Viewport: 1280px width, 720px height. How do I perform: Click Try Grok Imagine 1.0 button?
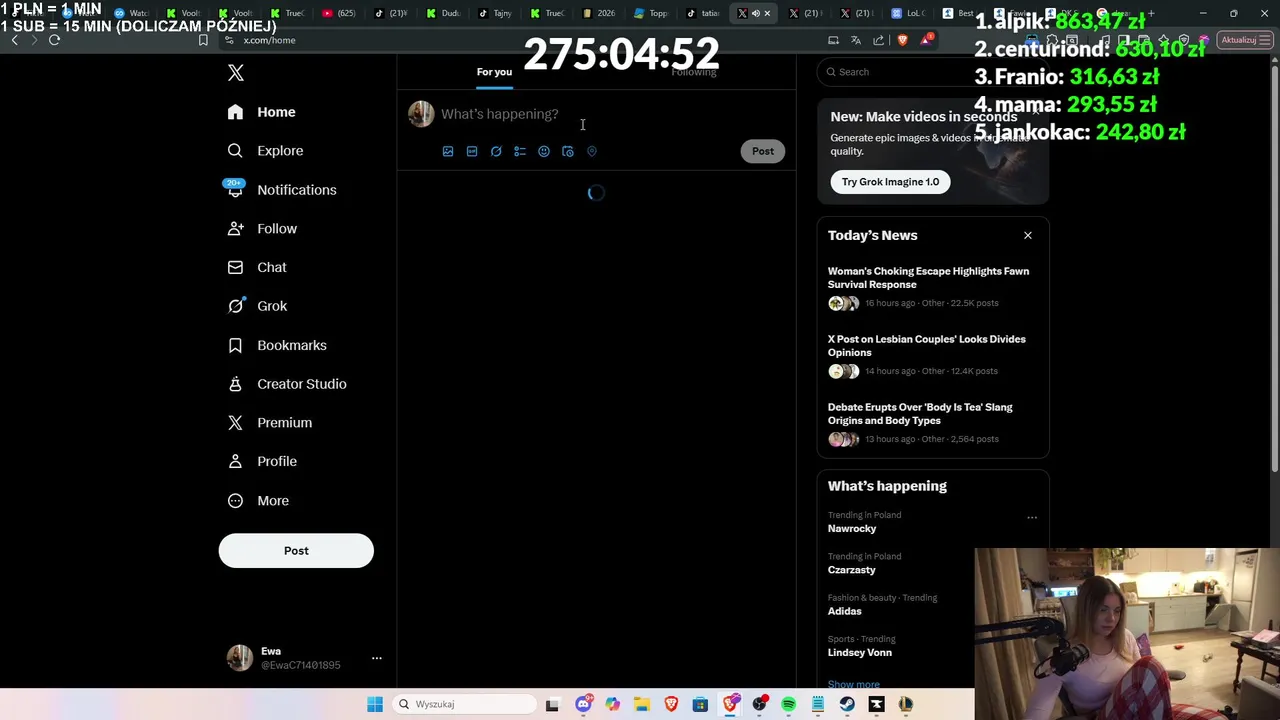[x=890, y=182]
